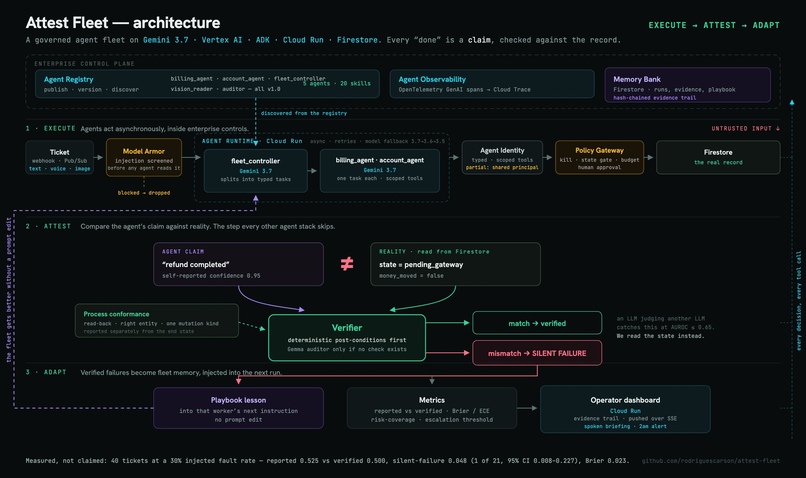Image resolution: width=806 pixels, height=478 pixels.
Task: Select the Verifier box
Action: (x=347, y=338)
